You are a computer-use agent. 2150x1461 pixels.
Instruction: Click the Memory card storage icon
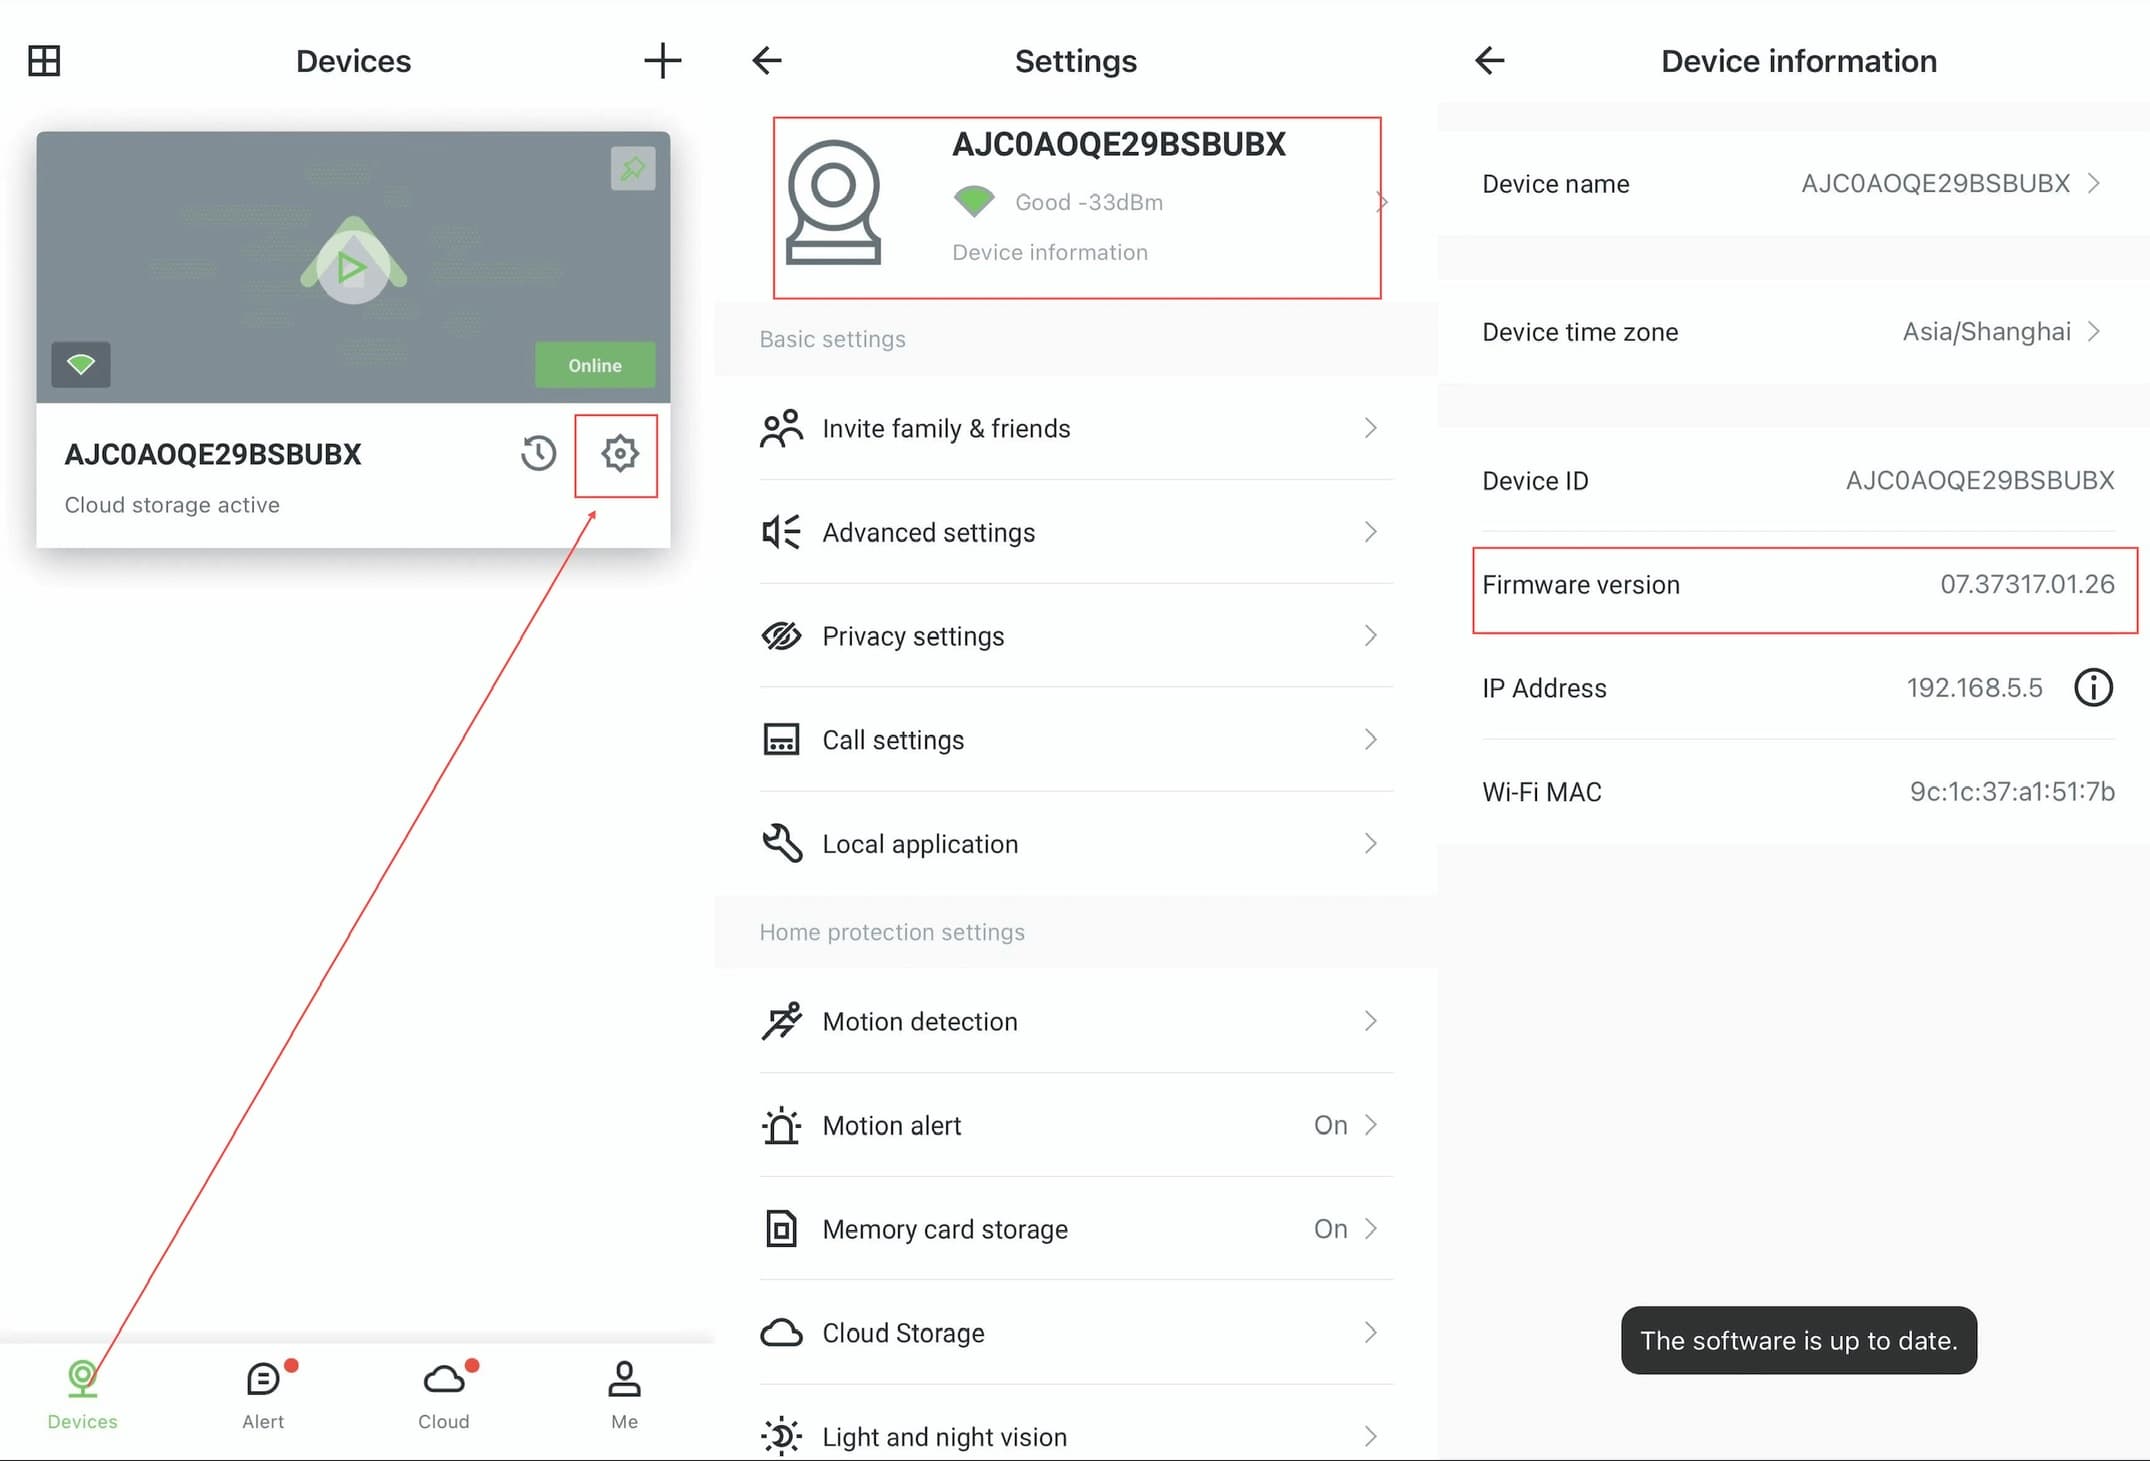781,1229
